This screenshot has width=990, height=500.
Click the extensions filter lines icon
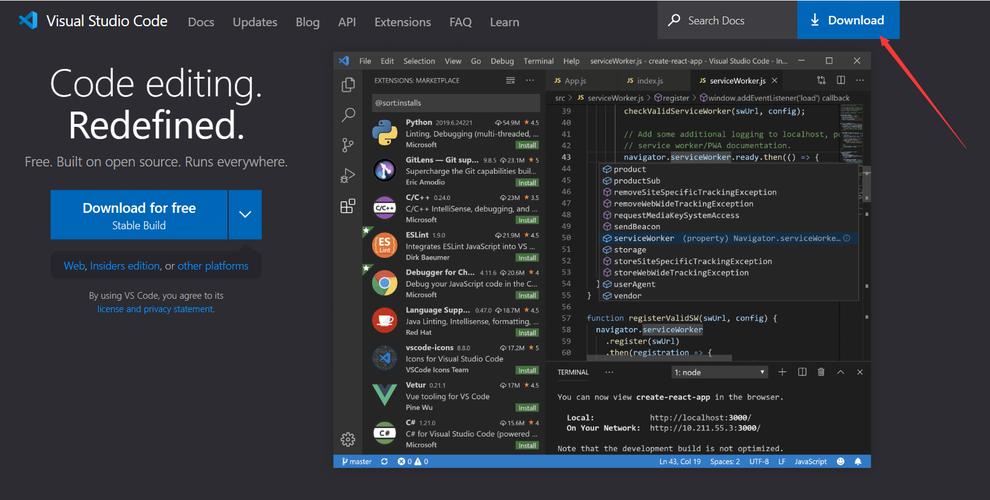pos(510,80)
